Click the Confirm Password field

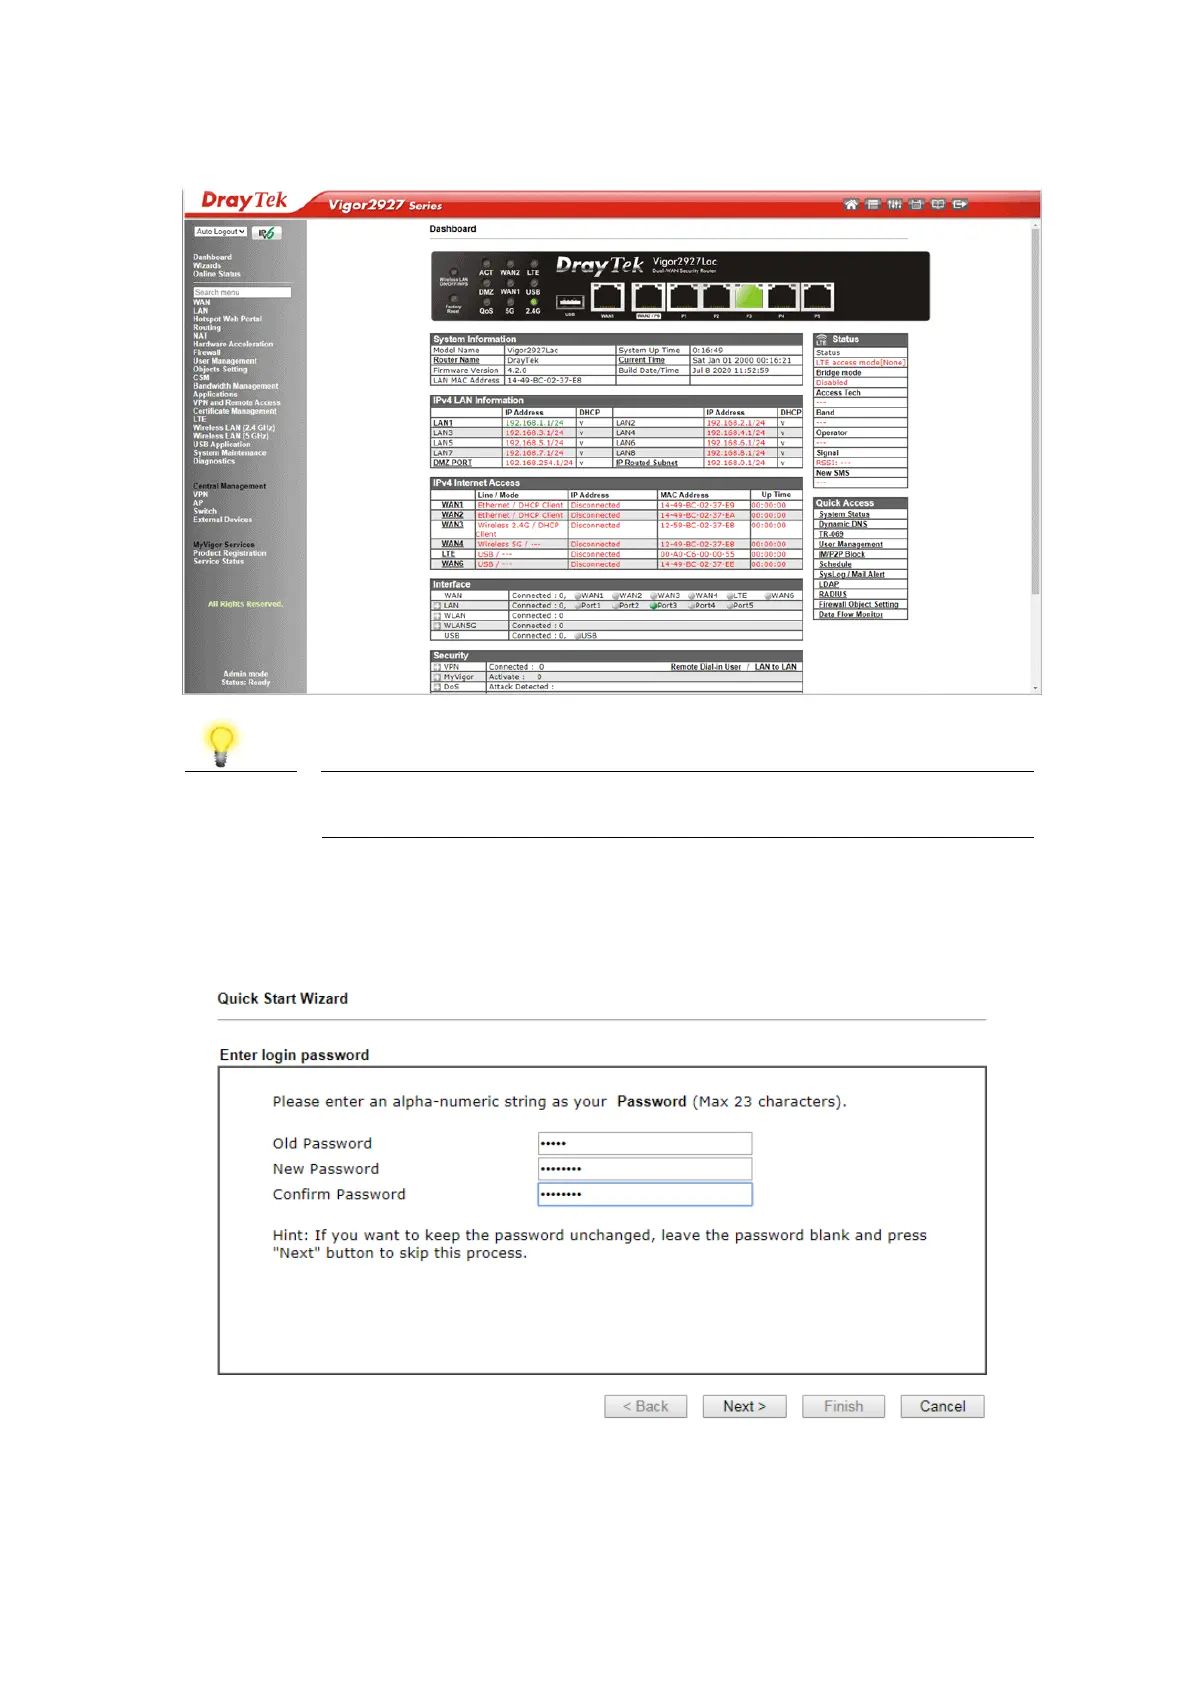(x=645, y=1194)
